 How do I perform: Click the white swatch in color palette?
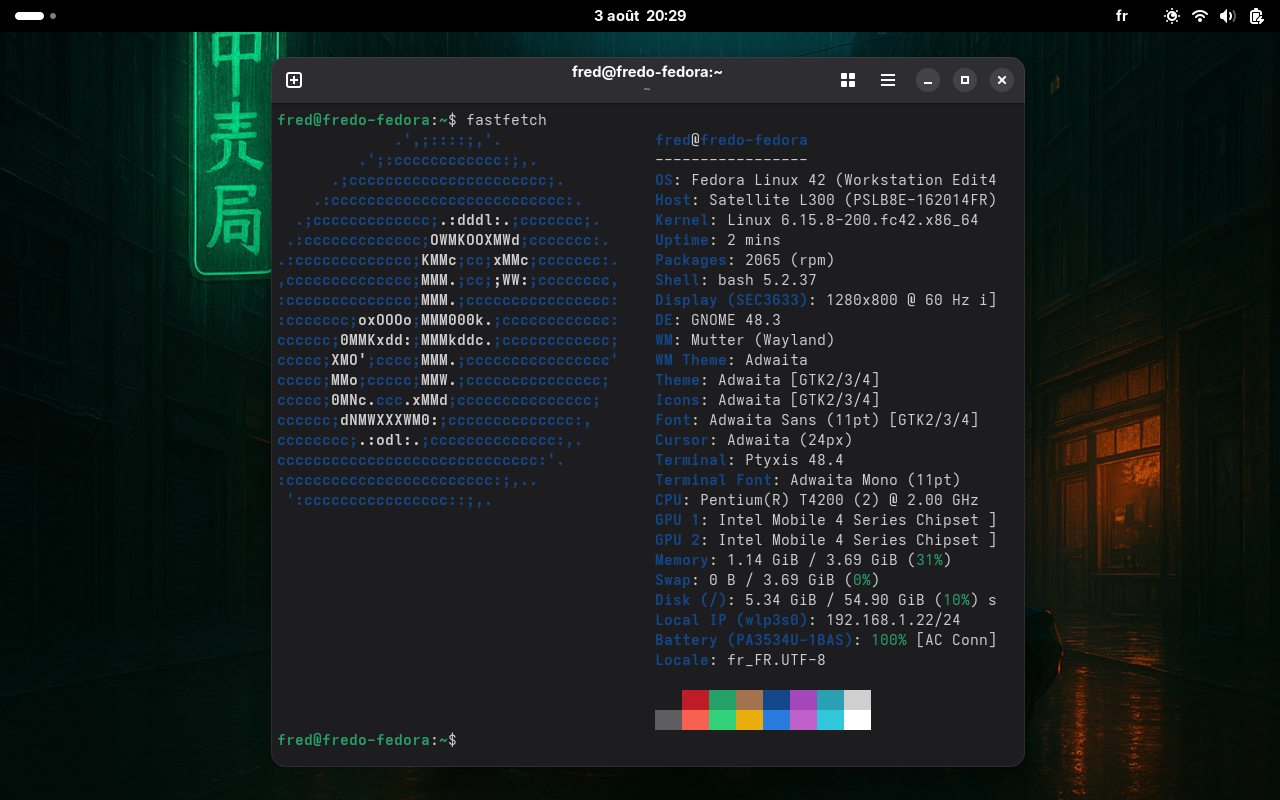(857, 720)
